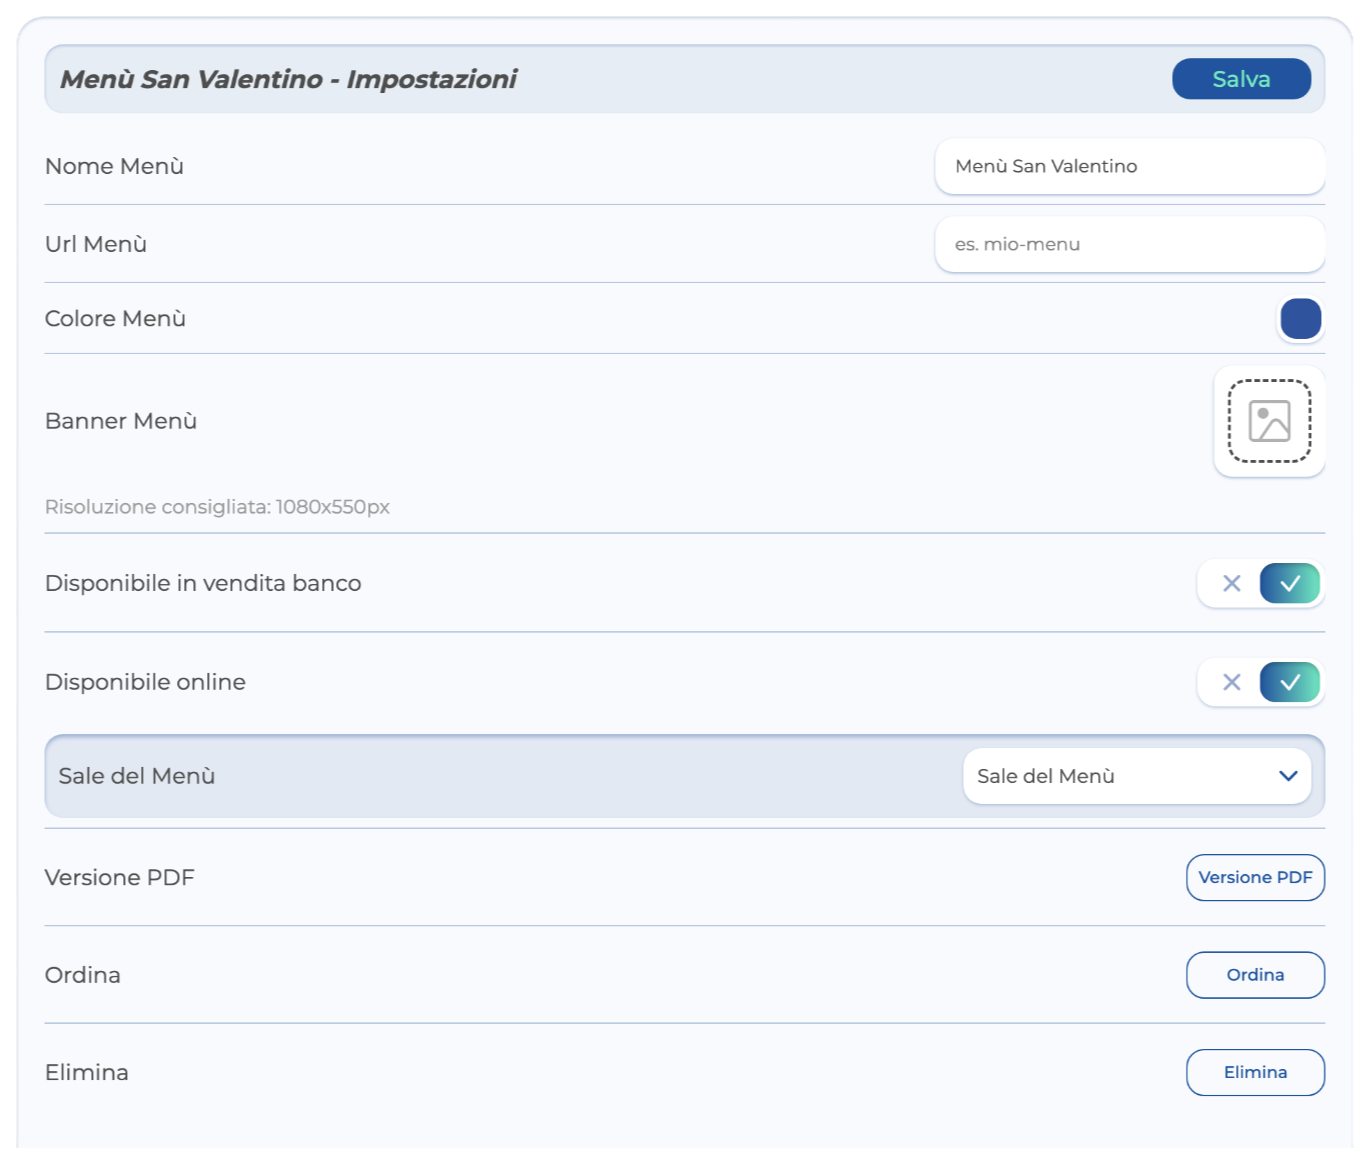Click the Disponibile online label text
Viewport: 1364px width, 1160px height.
click(145, 682)
